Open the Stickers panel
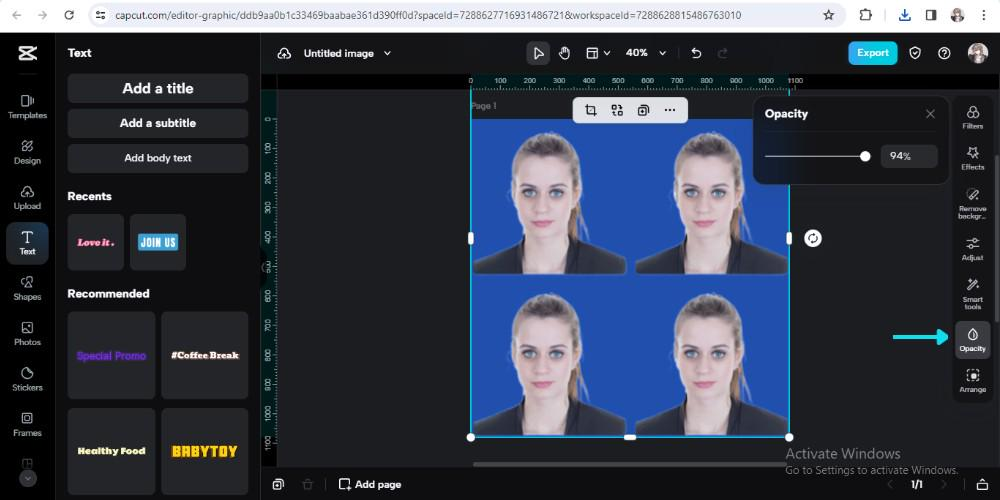This screenshot has height=500, width=1000. point(27,379)
